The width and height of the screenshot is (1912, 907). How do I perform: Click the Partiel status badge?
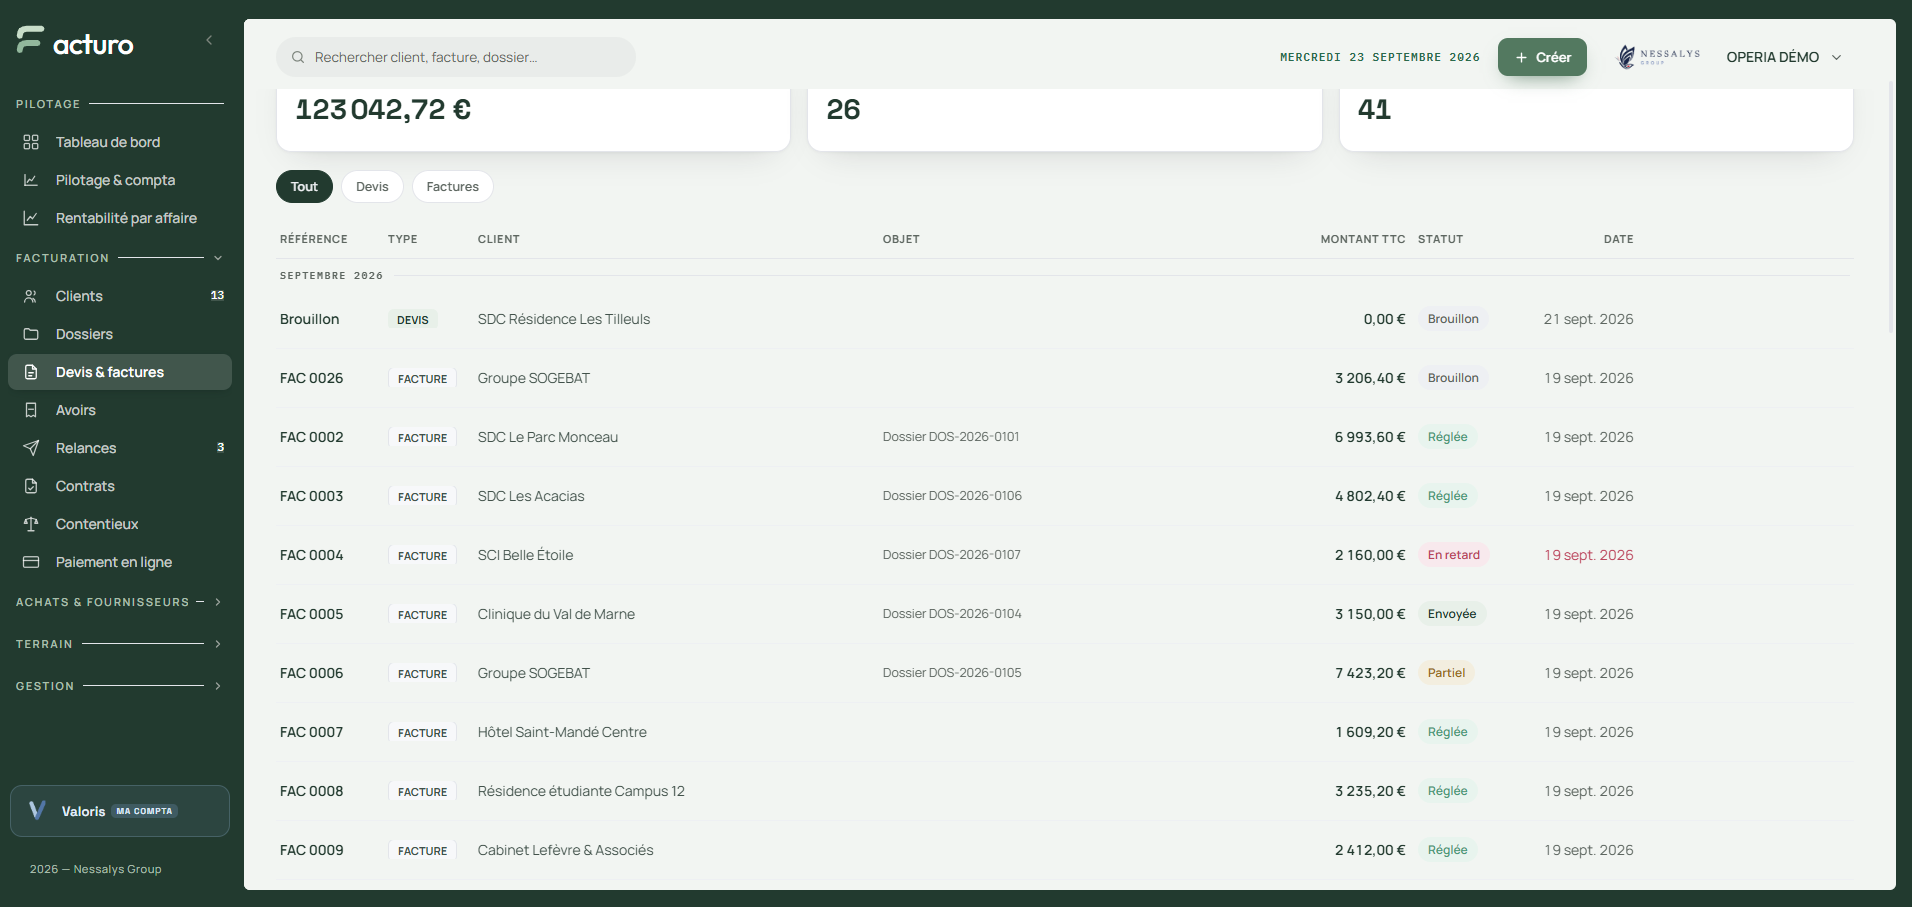[1446, 673]
